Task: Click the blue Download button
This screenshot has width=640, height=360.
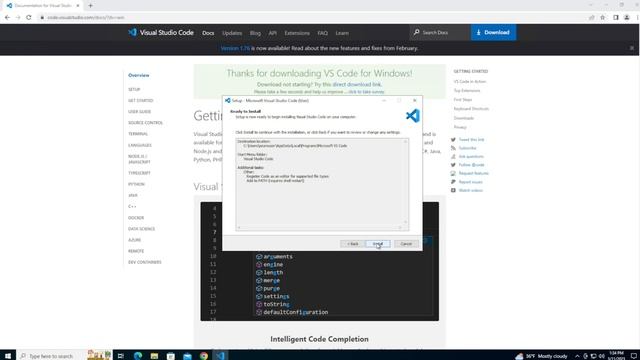Action: [x=493, y=32]
